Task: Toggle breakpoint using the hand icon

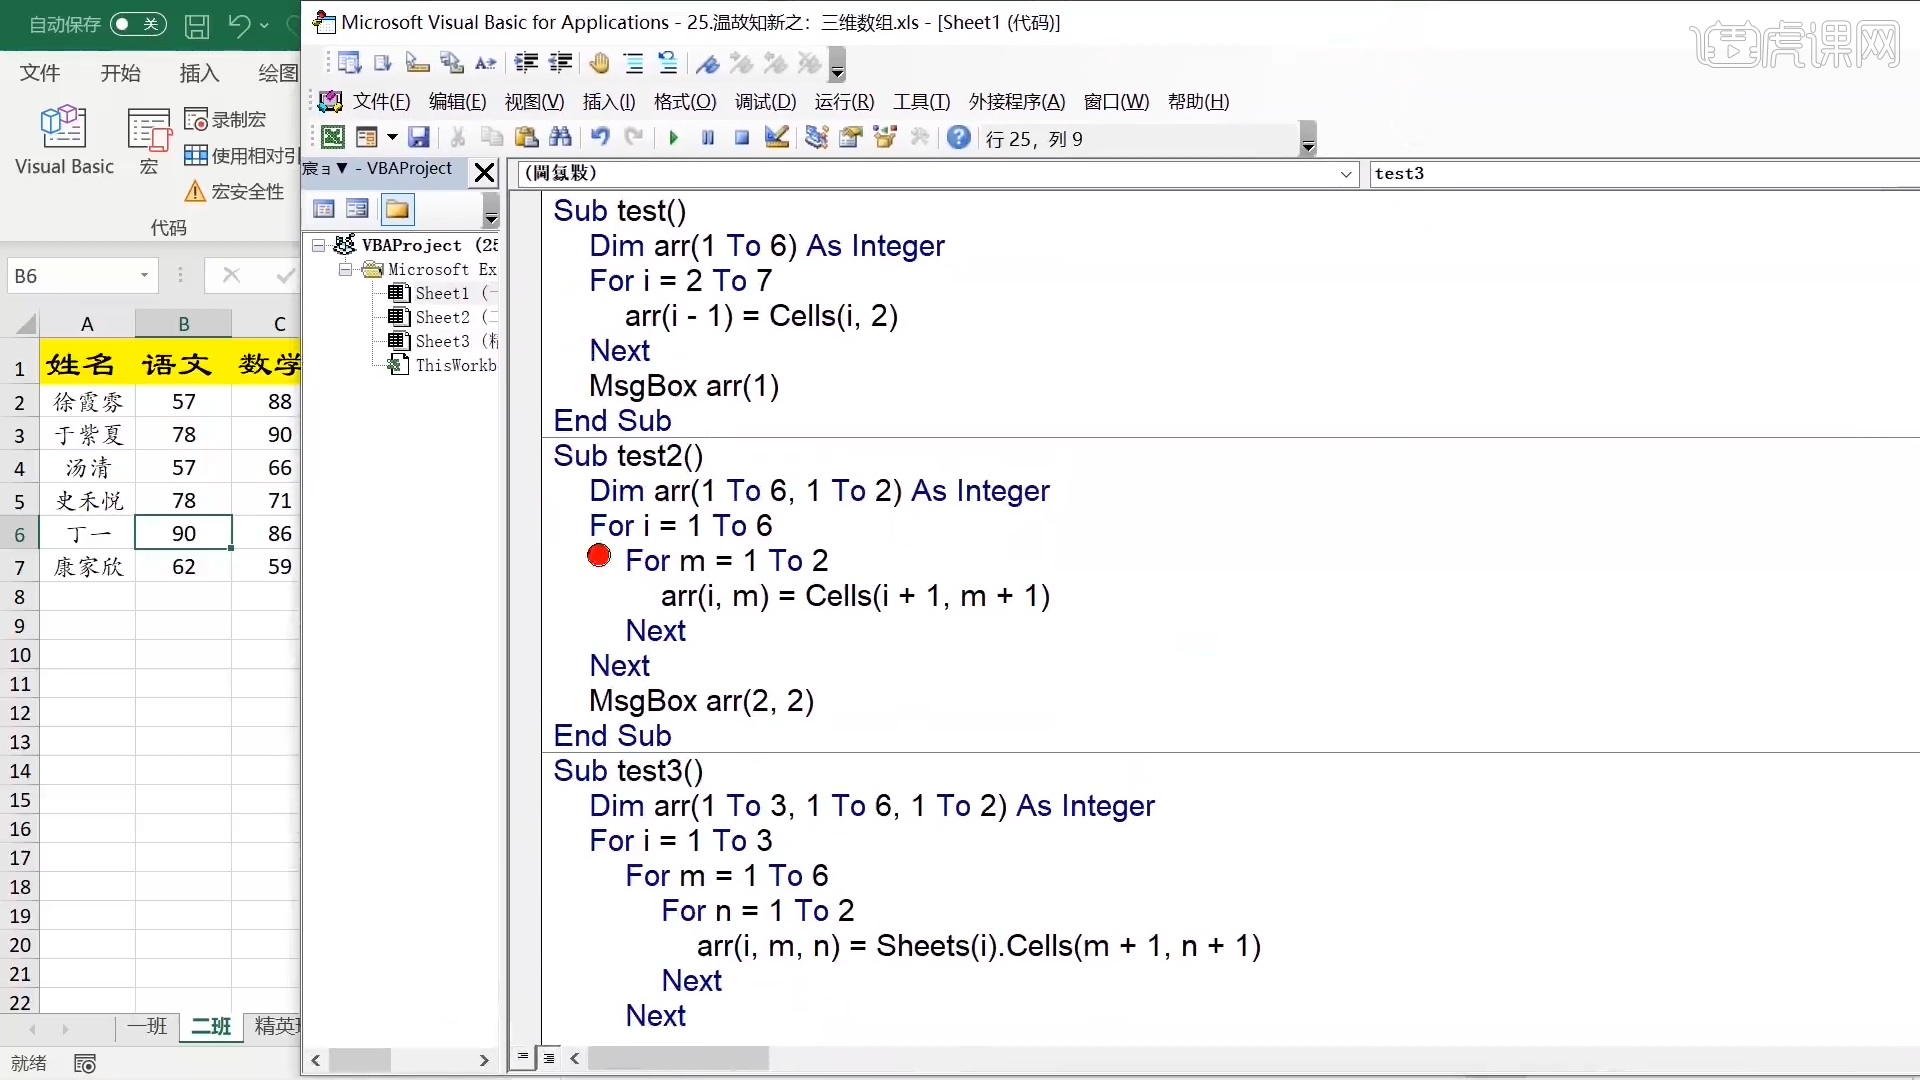Action: click(x=599, y=64)
